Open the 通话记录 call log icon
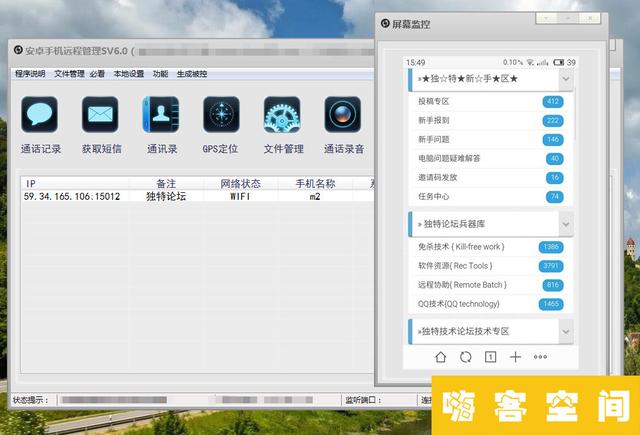 tap(39, 114)
